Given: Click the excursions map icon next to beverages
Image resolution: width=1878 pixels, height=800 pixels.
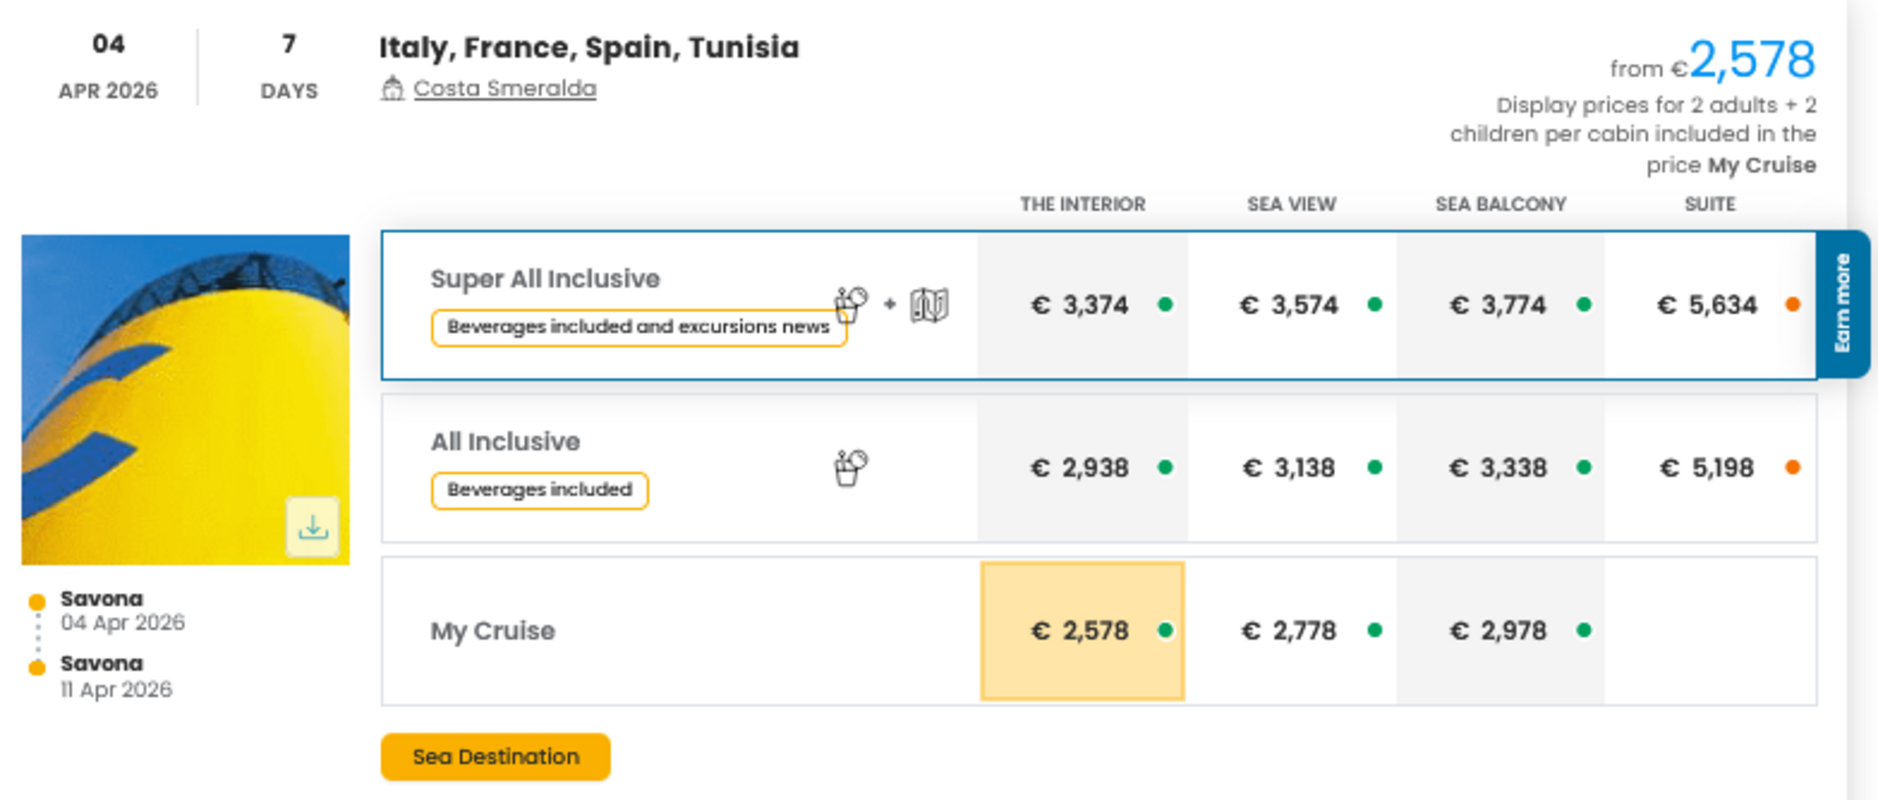Looking at the screenshot, I should (930, 303).
